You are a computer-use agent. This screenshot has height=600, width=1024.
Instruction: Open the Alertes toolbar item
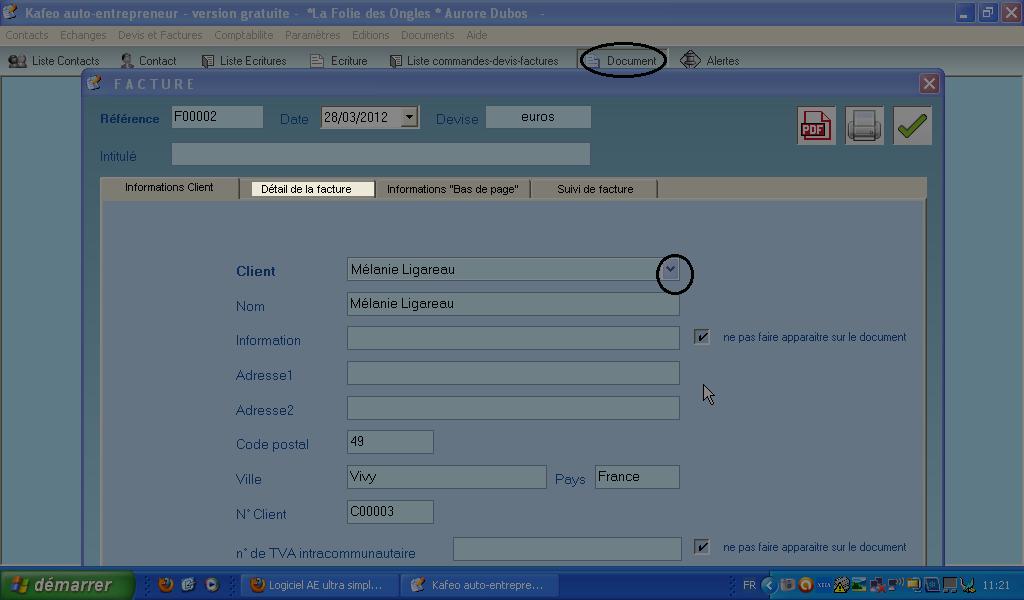pyautogui.click(x=711, y=61)
